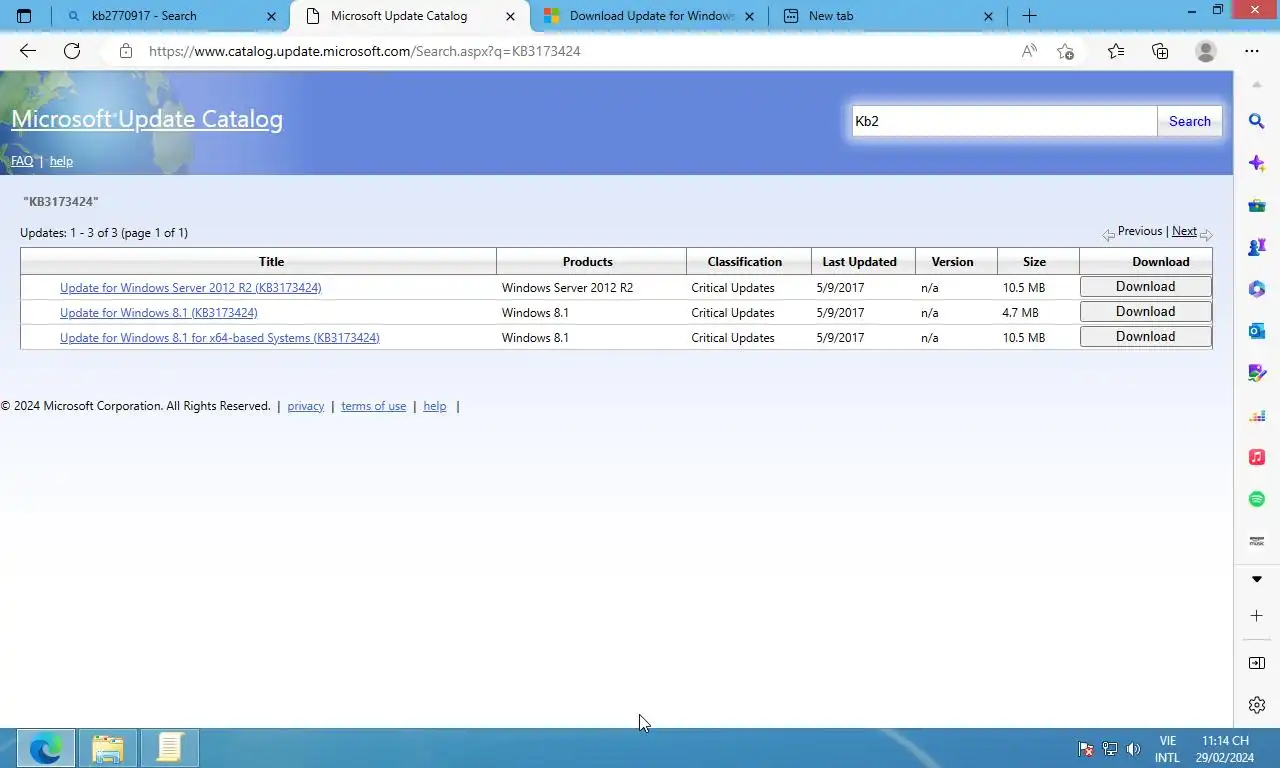Open the terms of use link
Viewport: 1280px width, 768px height.
(x=374, y=406)
